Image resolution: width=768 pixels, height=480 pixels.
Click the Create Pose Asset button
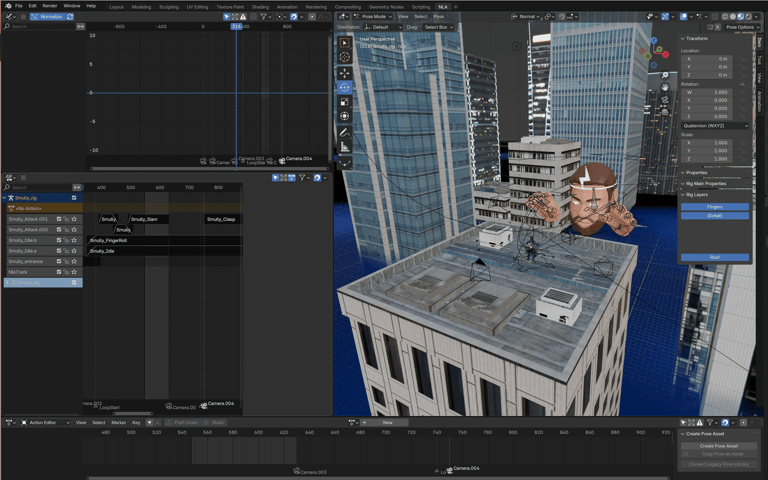pyautogui.click(x=719, y=446)
